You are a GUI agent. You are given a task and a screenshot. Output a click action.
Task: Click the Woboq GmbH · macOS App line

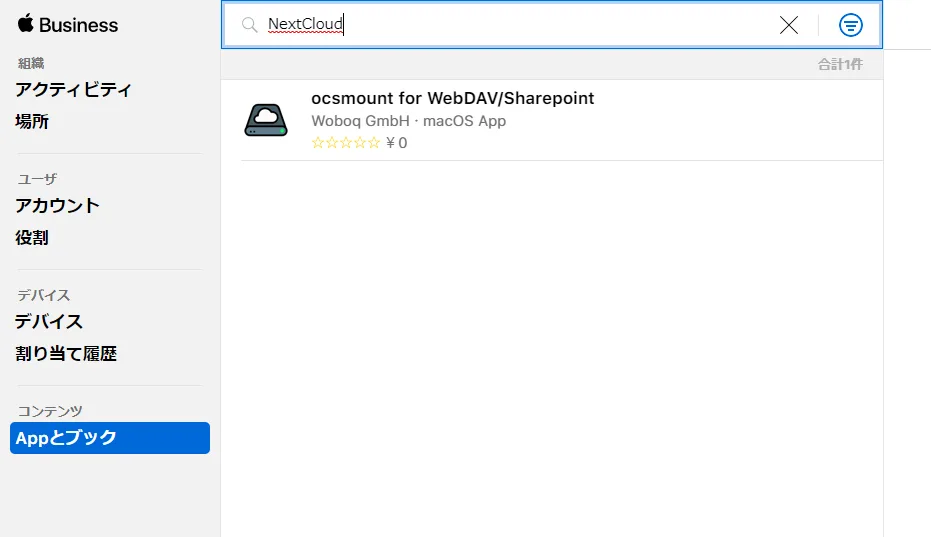(x=408, y=121)
